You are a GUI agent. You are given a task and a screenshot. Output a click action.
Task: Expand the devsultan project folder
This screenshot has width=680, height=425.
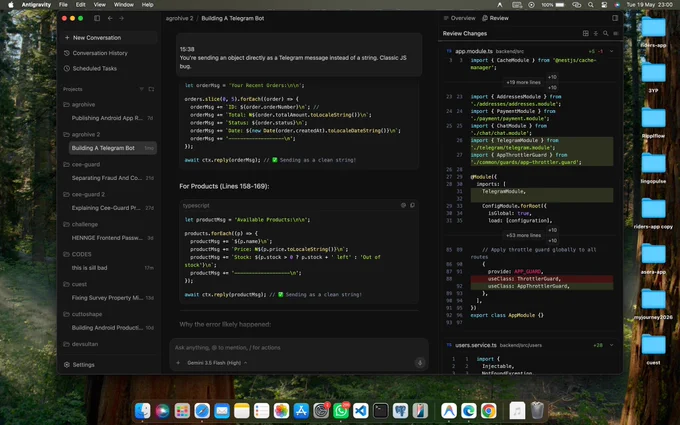pyautogui.click(x=81, y=344)
